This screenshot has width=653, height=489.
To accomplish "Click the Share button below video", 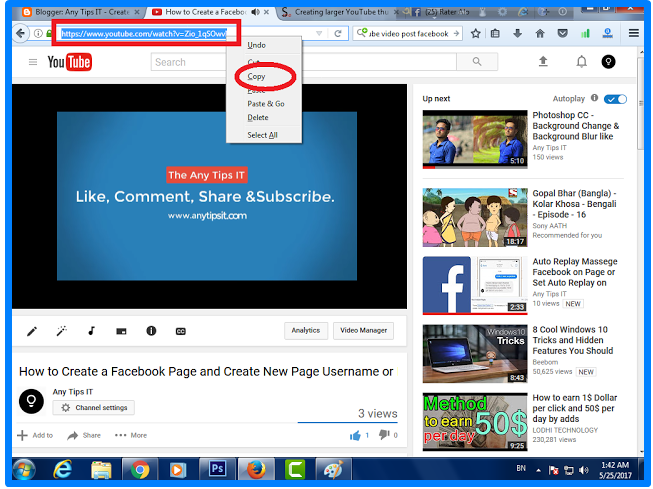I will click(x=84, y=435).
